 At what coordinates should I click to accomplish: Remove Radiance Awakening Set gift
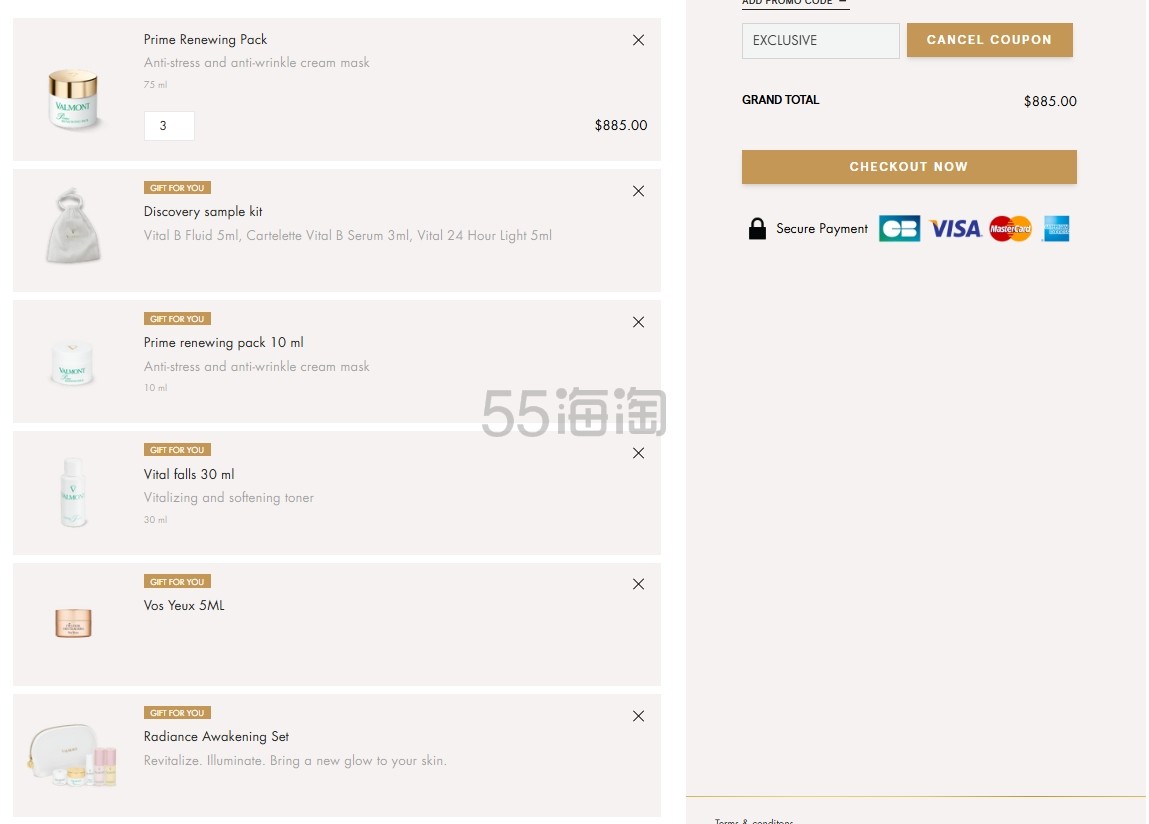point(638,716)
